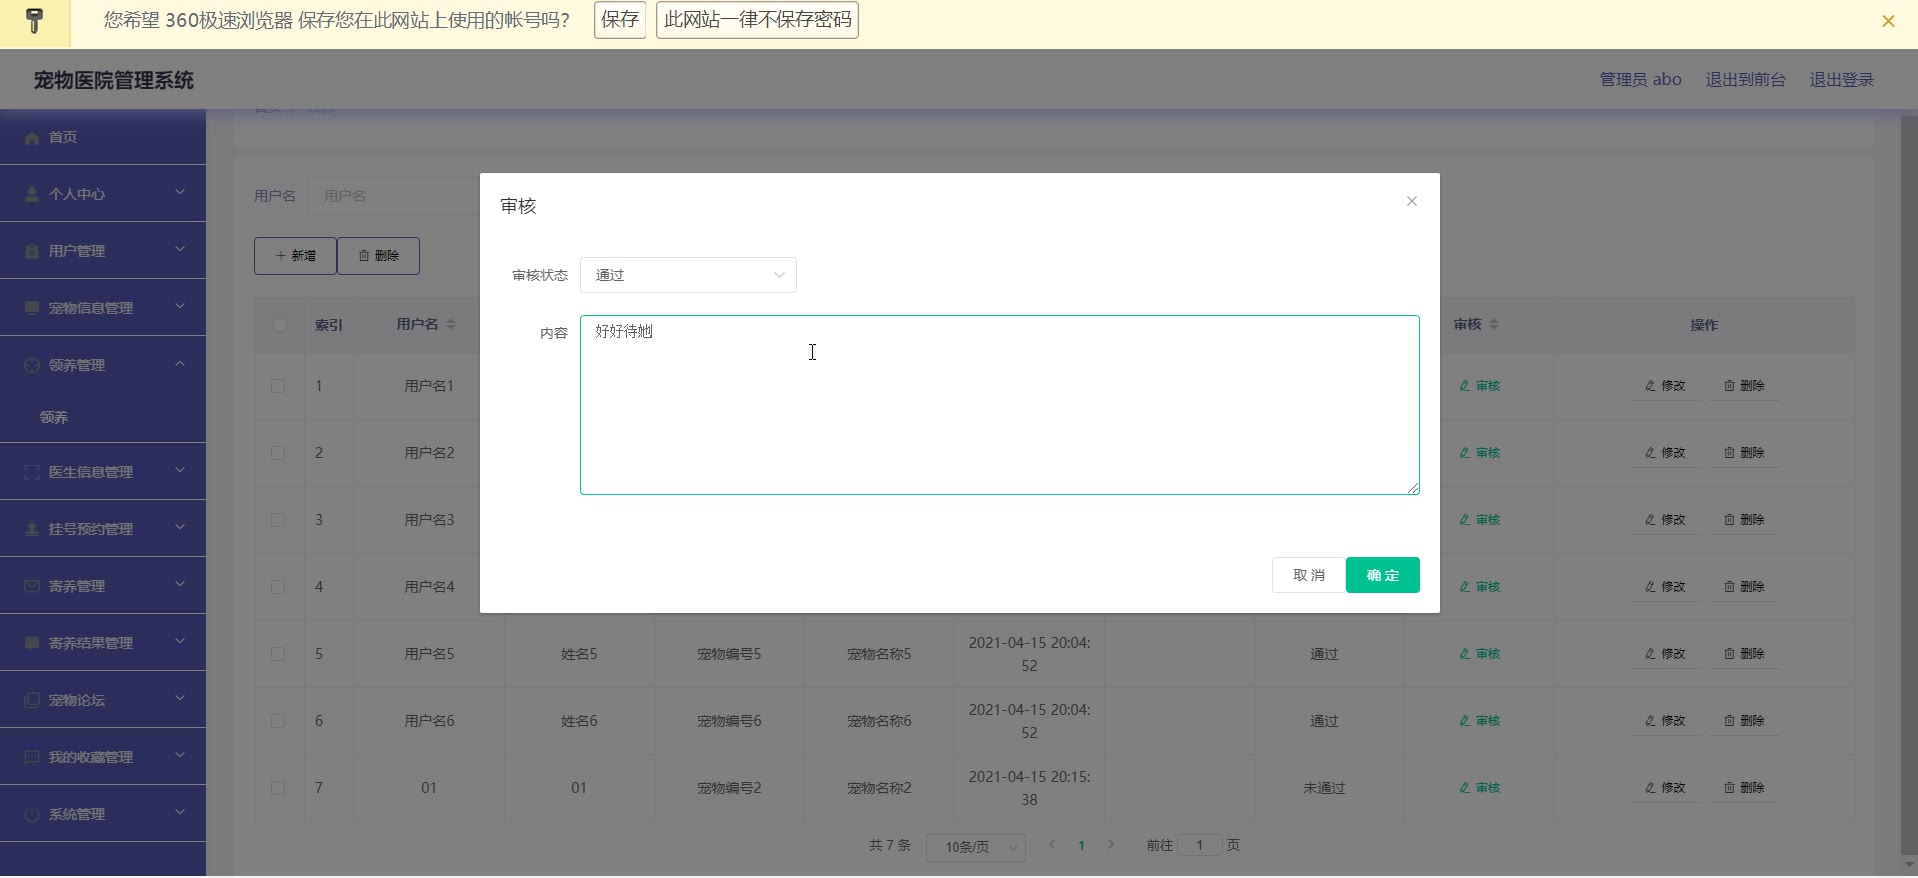The image size is (1918, 878).
Task: Click 修改 edit icon in row 1
Action: (1650, 386)
